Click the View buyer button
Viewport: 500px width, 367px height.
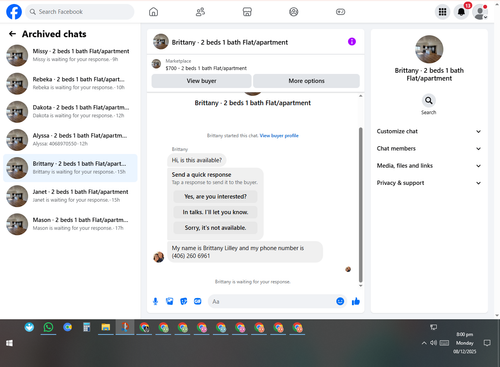201,81
